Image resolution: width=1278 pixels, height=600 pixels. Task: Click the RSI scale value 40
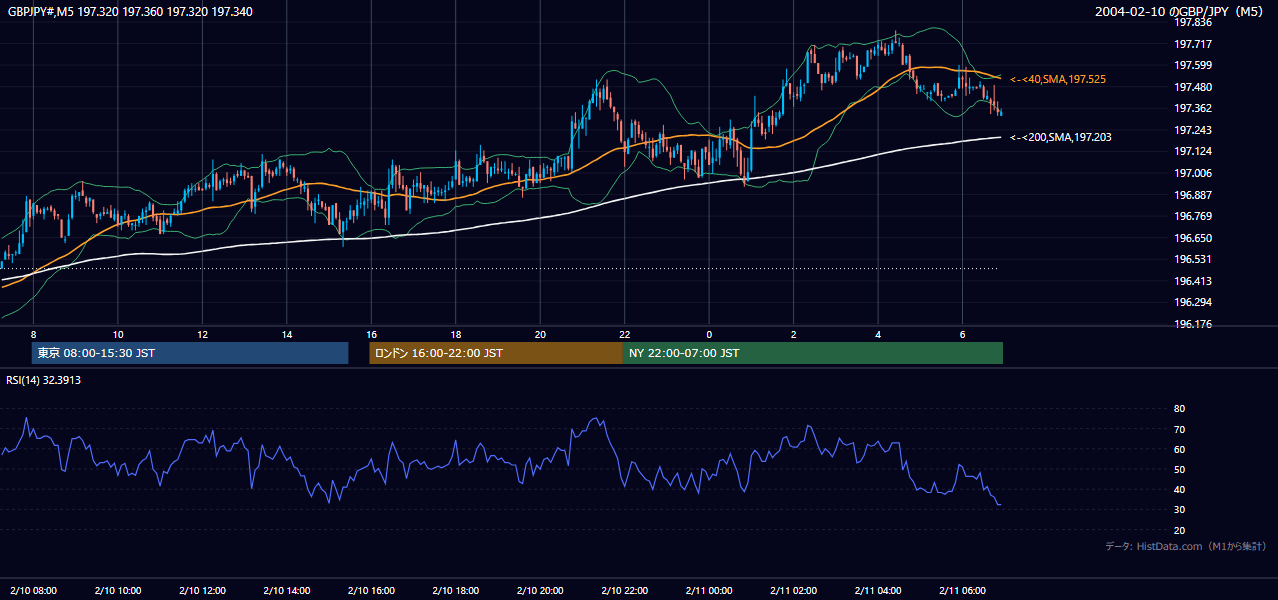(1179, 489)
